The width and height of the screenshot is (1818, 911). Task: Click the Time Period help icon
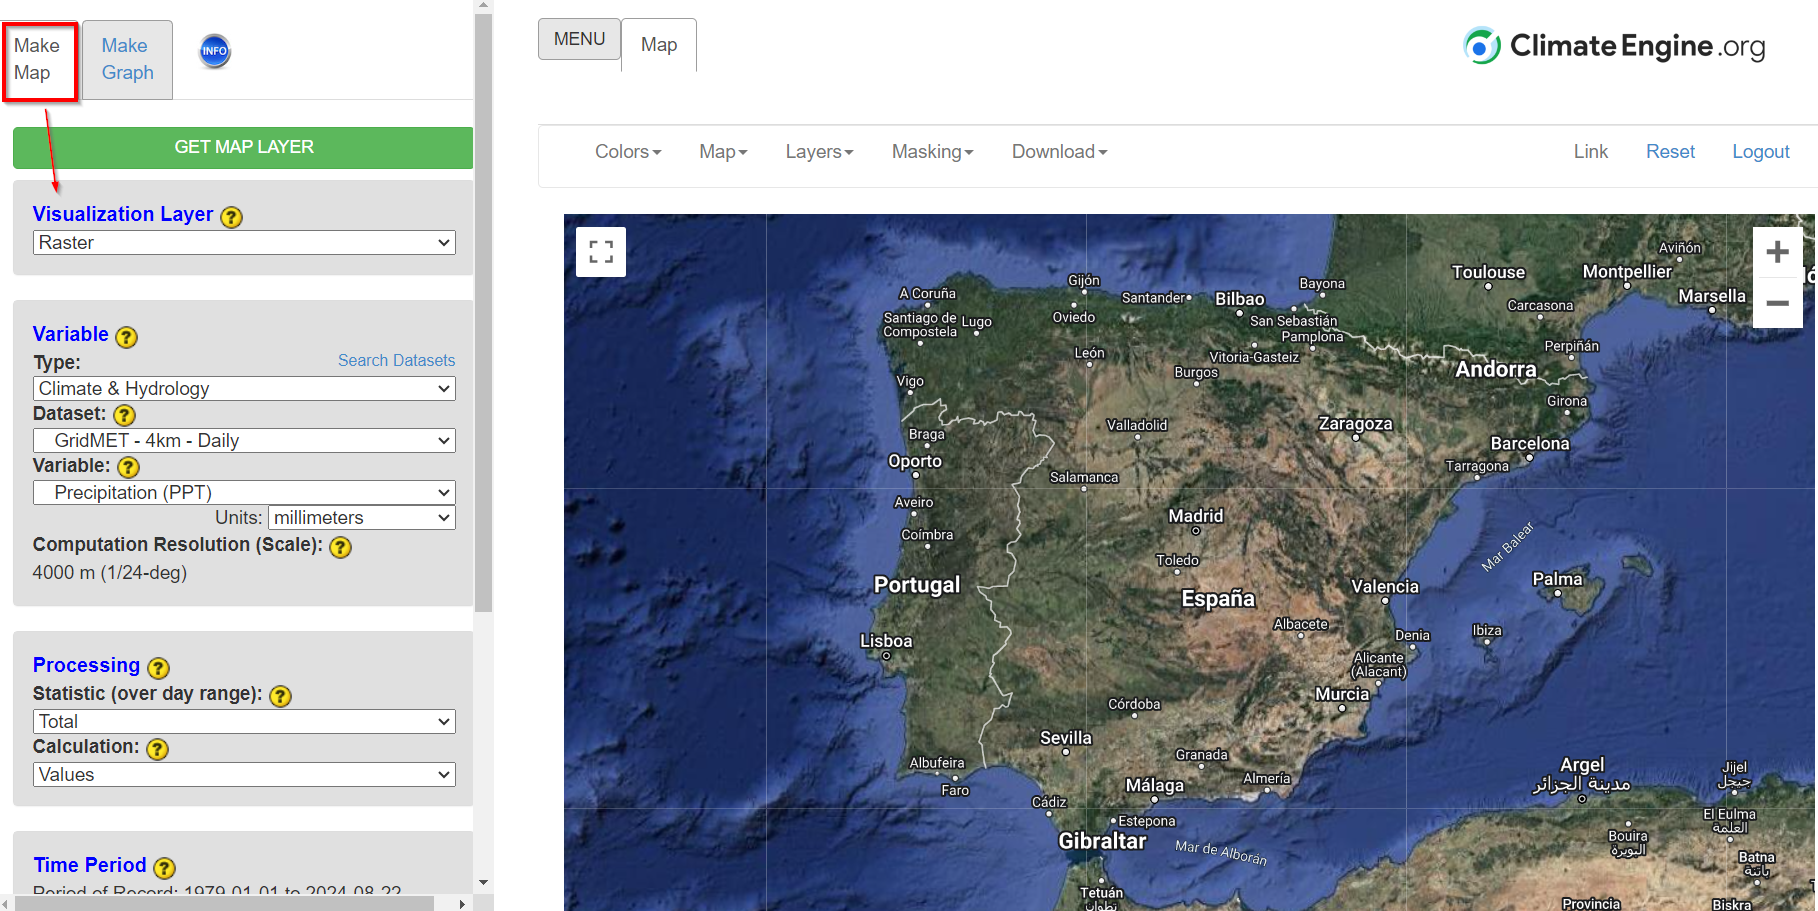coord(165,868)
